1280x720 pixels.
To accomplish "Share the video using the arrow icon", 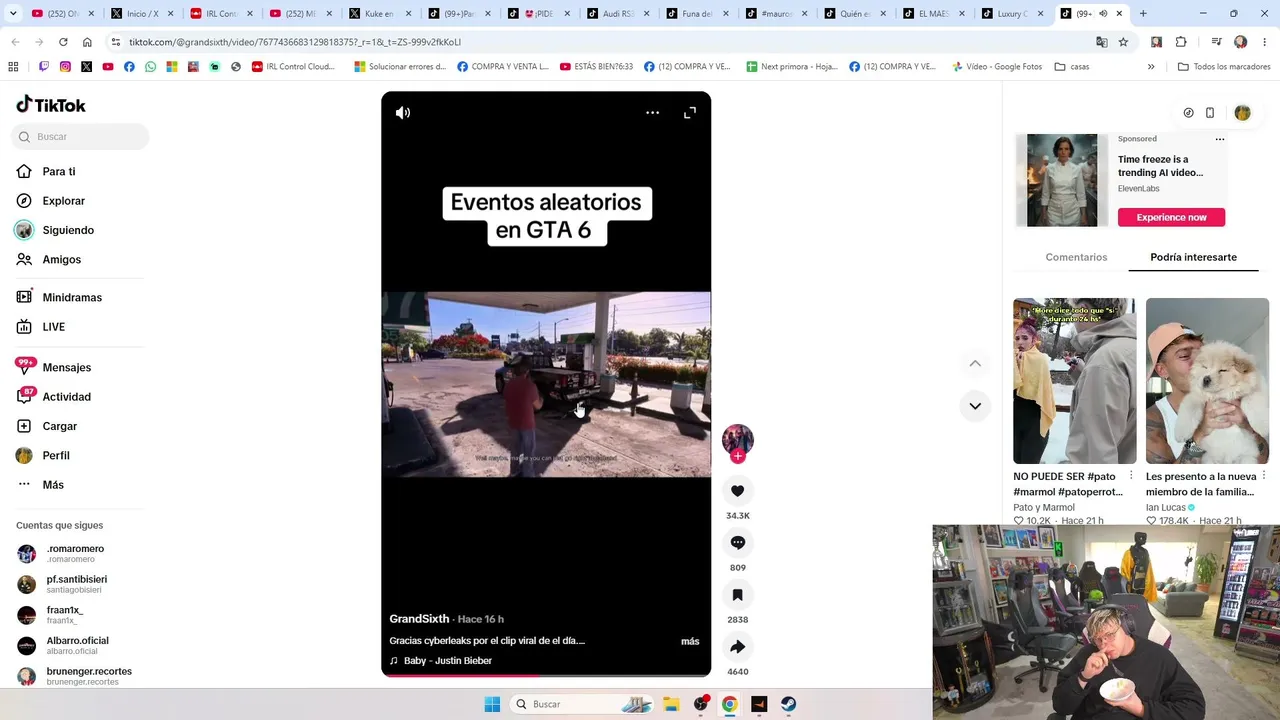I will [738, 647].
